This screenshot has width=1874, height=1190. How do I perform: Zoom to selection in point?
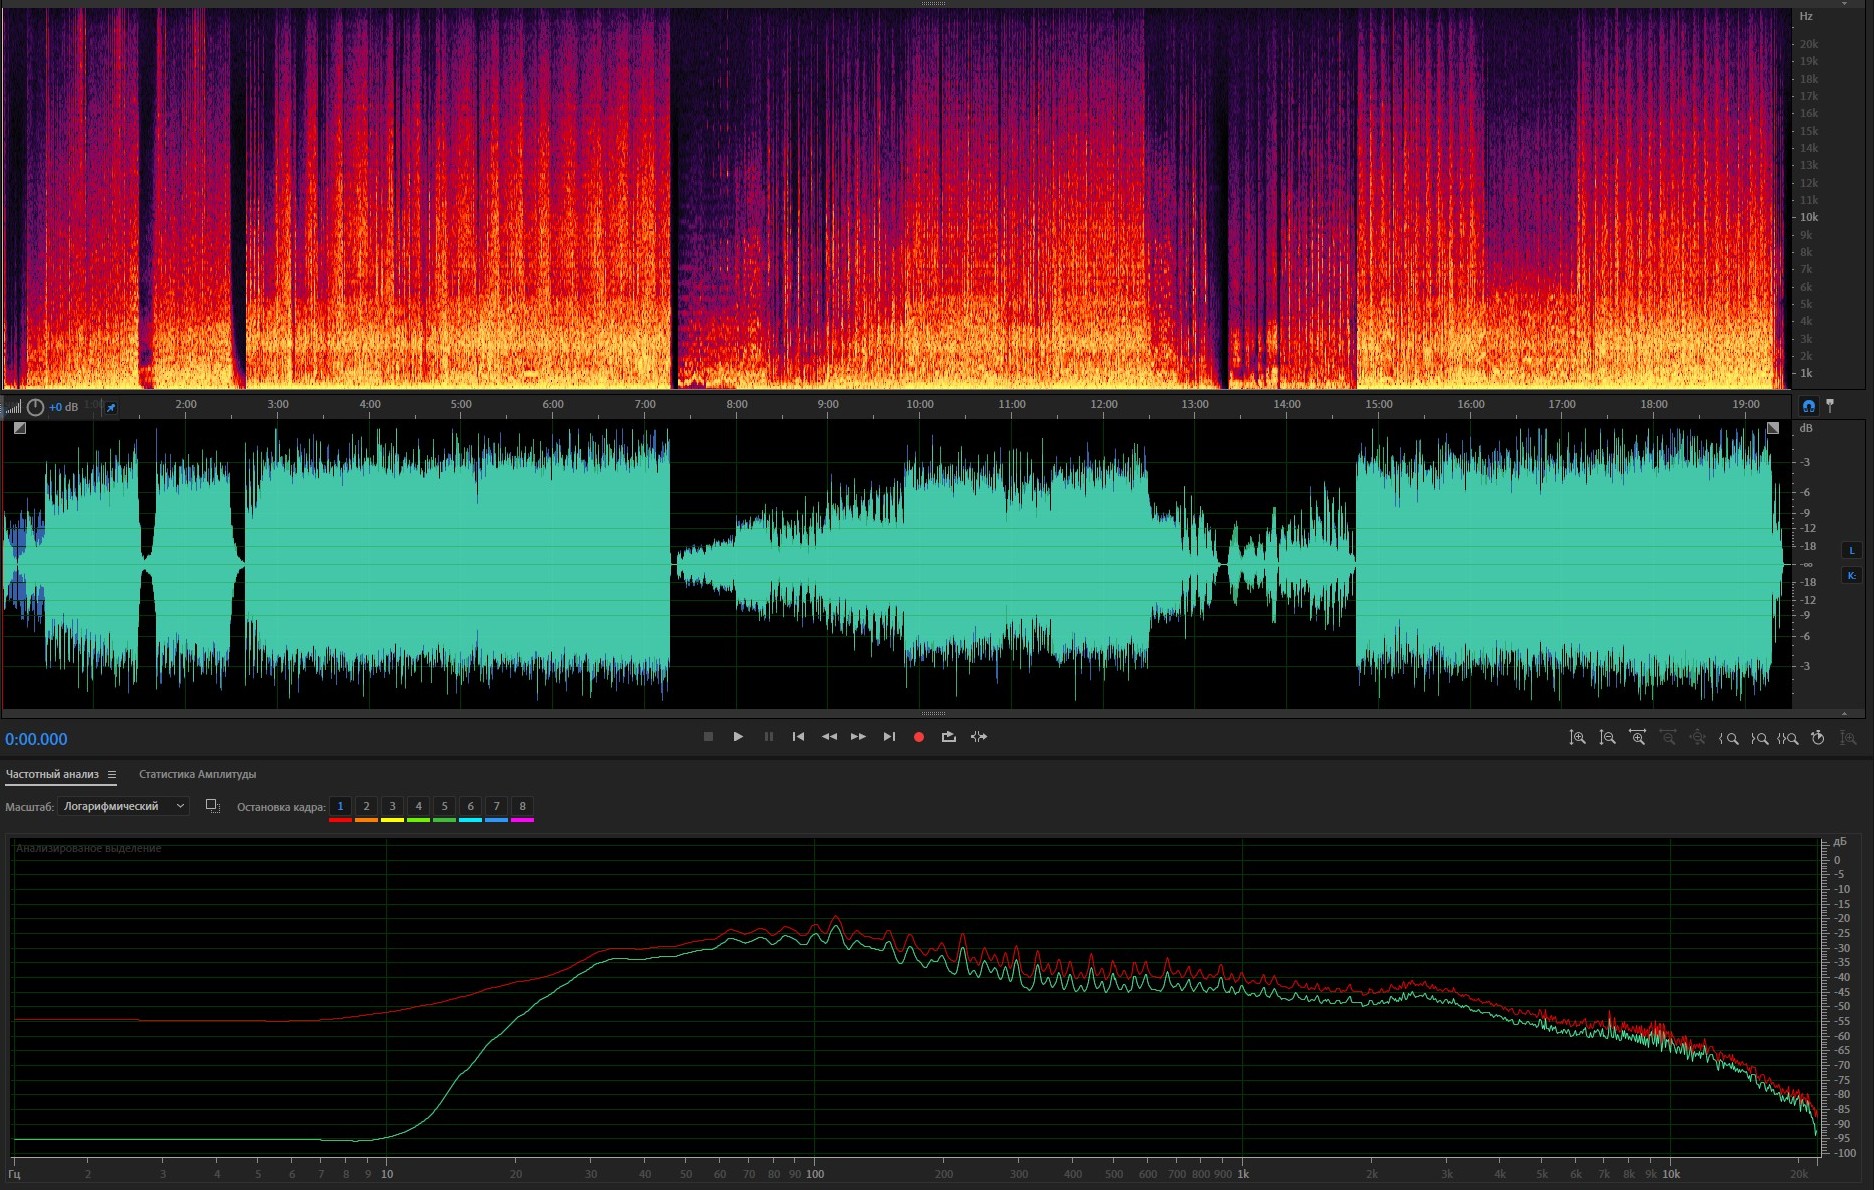click(x=1728, y=738)
